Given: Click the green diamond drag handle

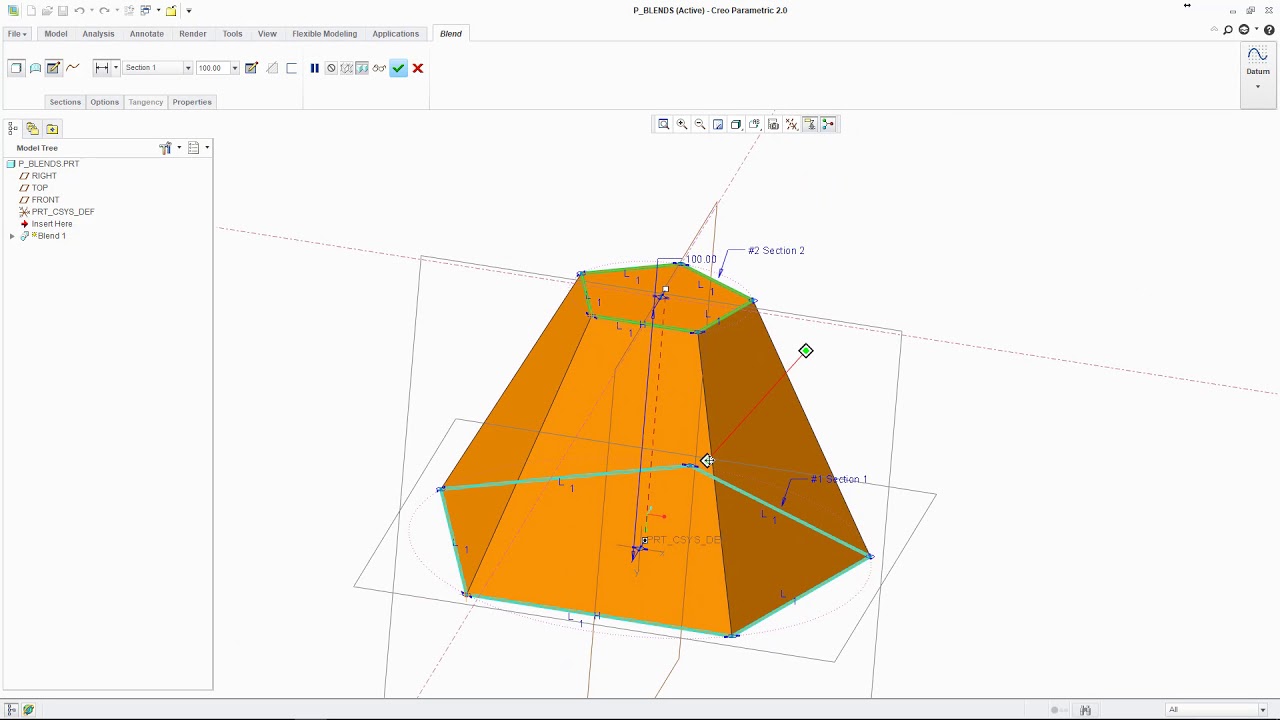Looking at the screenshot, I should (806, 351).
